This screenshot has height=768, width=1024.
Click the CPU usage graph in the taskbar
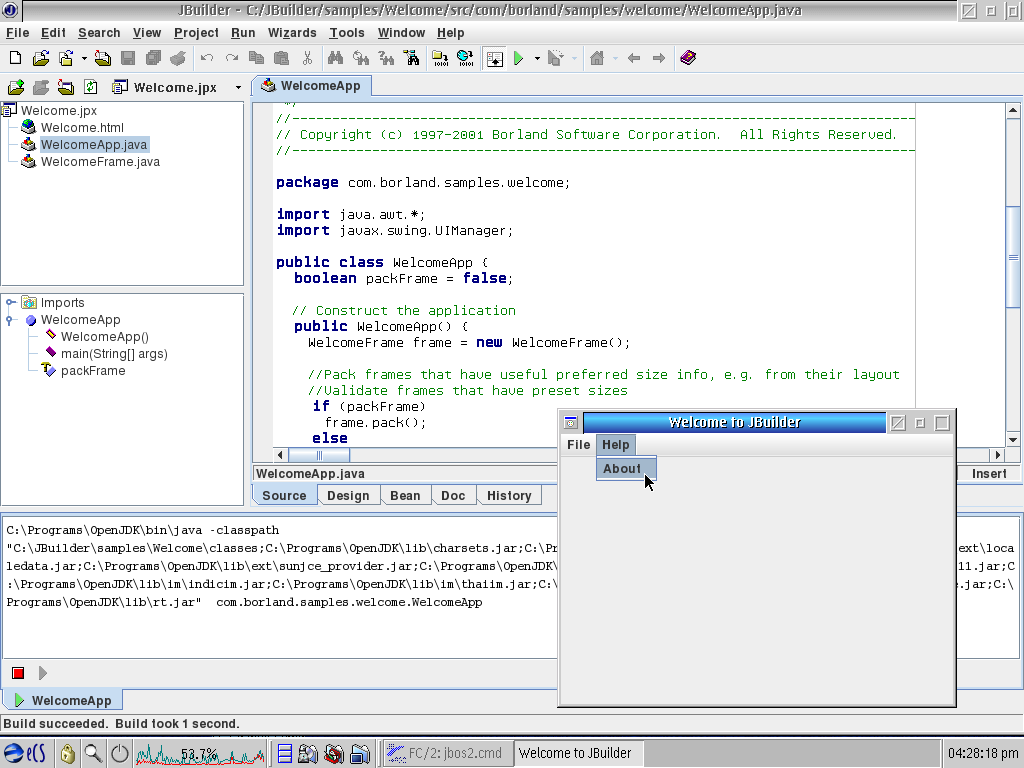tap(200, 752)
